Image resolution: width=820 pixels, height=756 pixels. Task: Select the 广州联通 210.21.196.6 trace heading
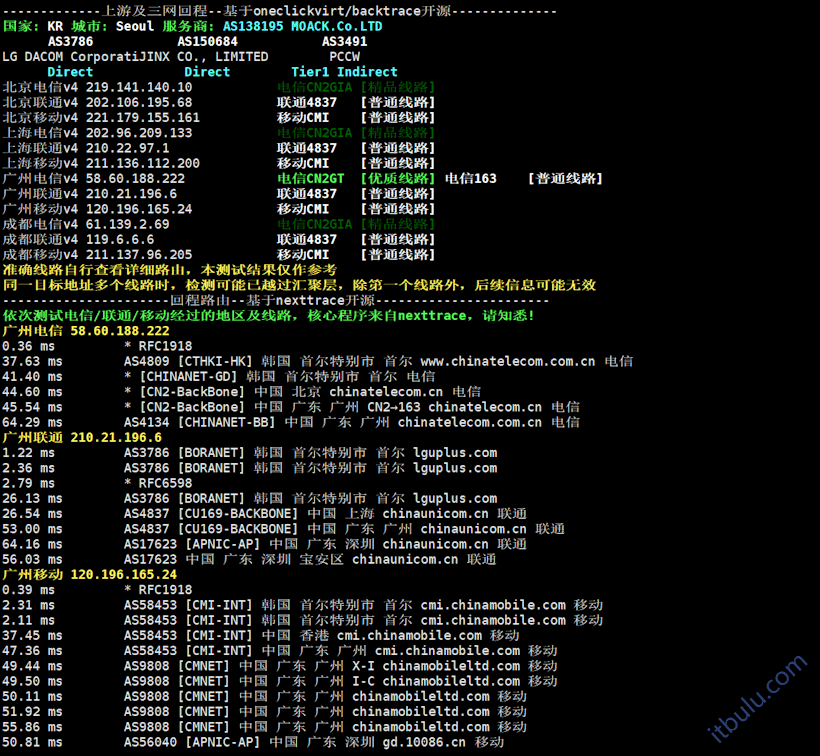click(82, 437)
